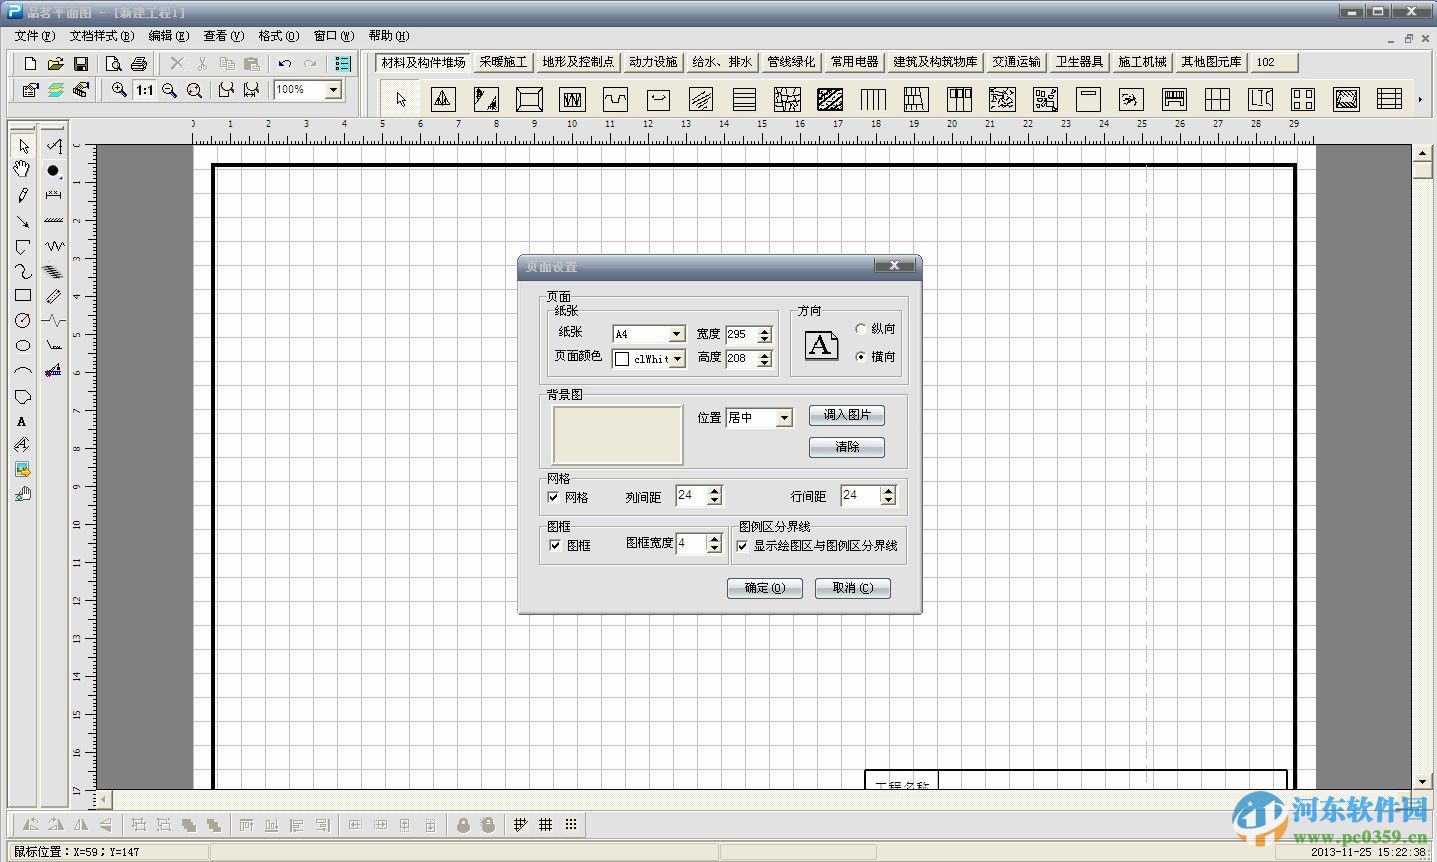The height and width of the screenshot is (862, 1437).
Task: Click inside the 高度 208 value field
Action: (741, 358)
